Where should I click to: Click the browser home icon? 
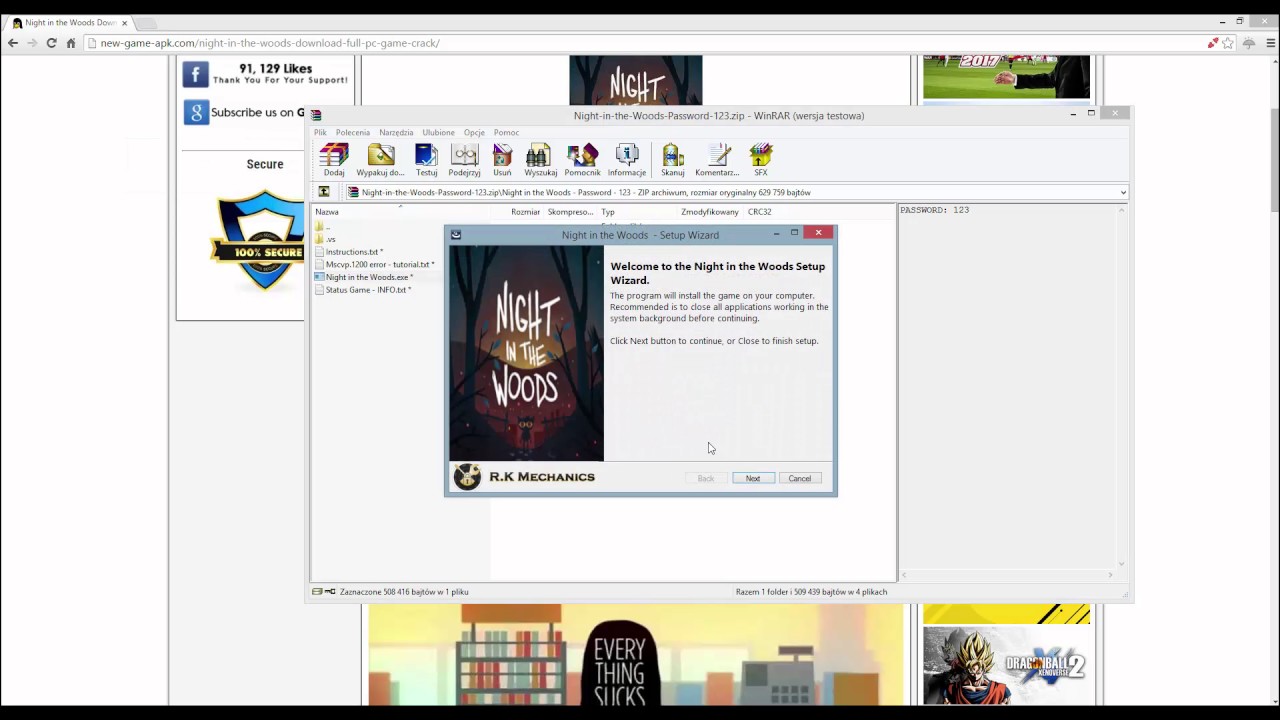[70, 43]
